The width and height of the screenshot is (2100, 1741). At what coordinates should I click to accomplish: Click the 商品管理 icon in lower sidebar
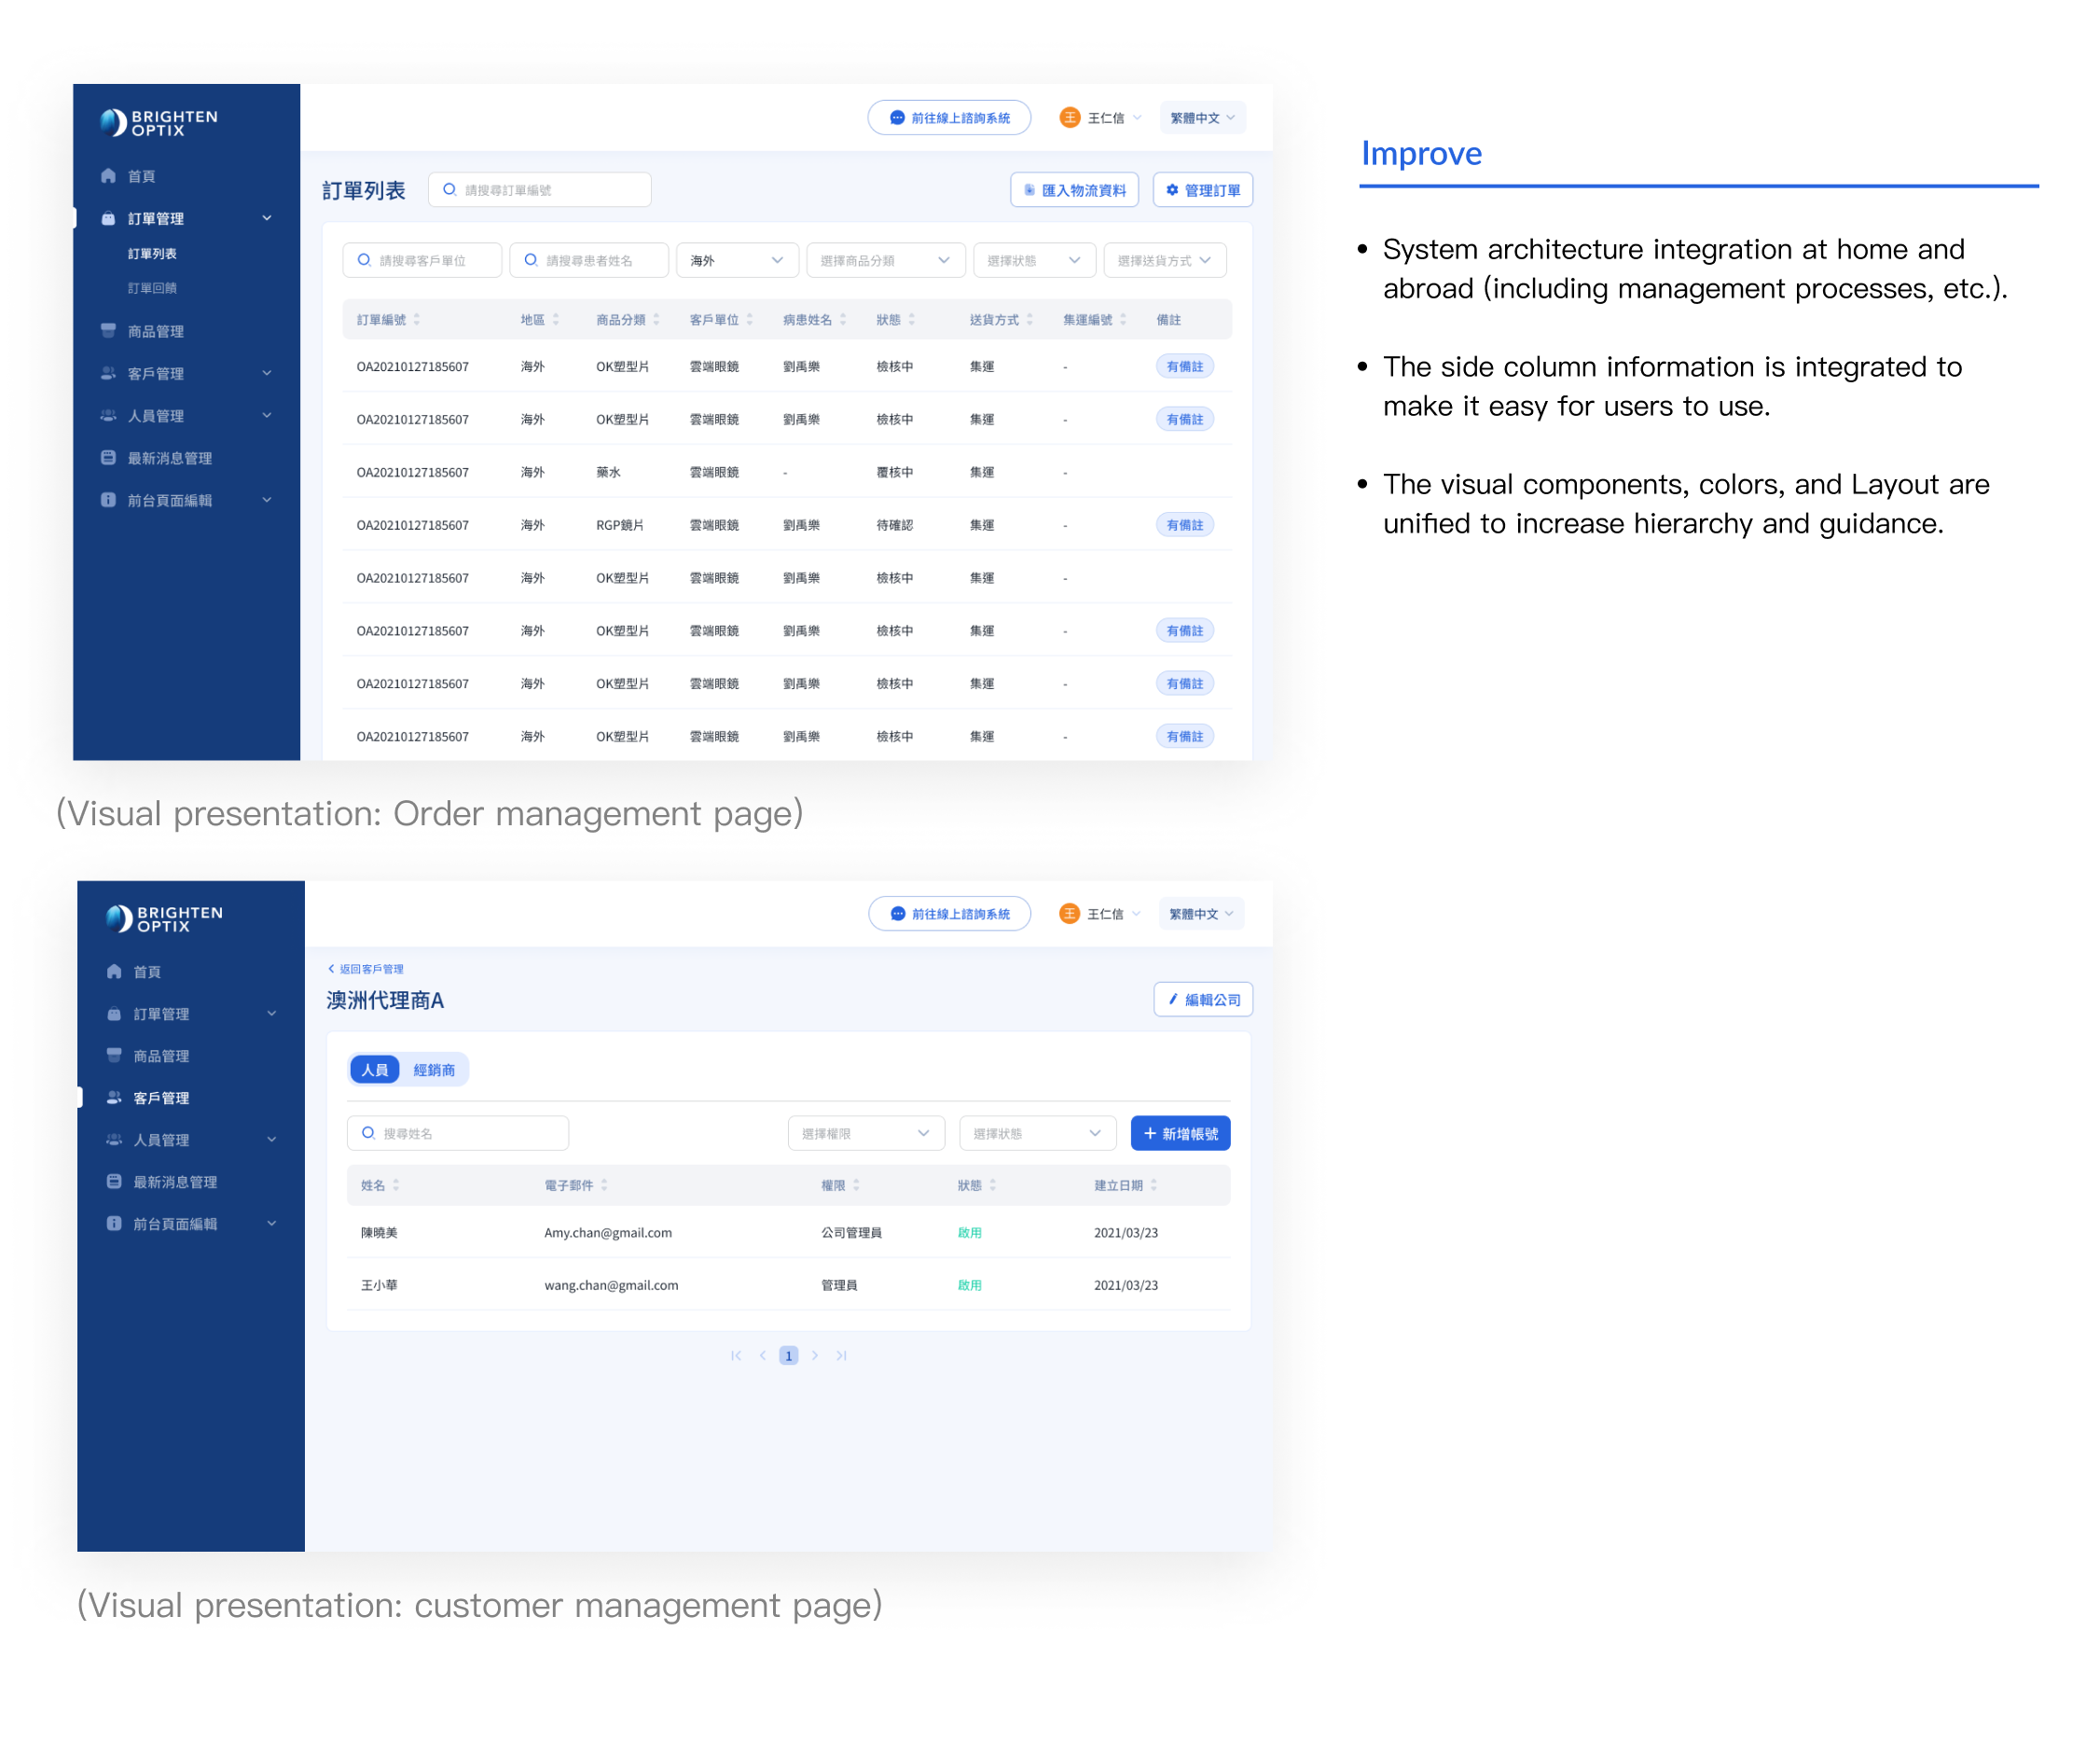[x=114, y=1056]
